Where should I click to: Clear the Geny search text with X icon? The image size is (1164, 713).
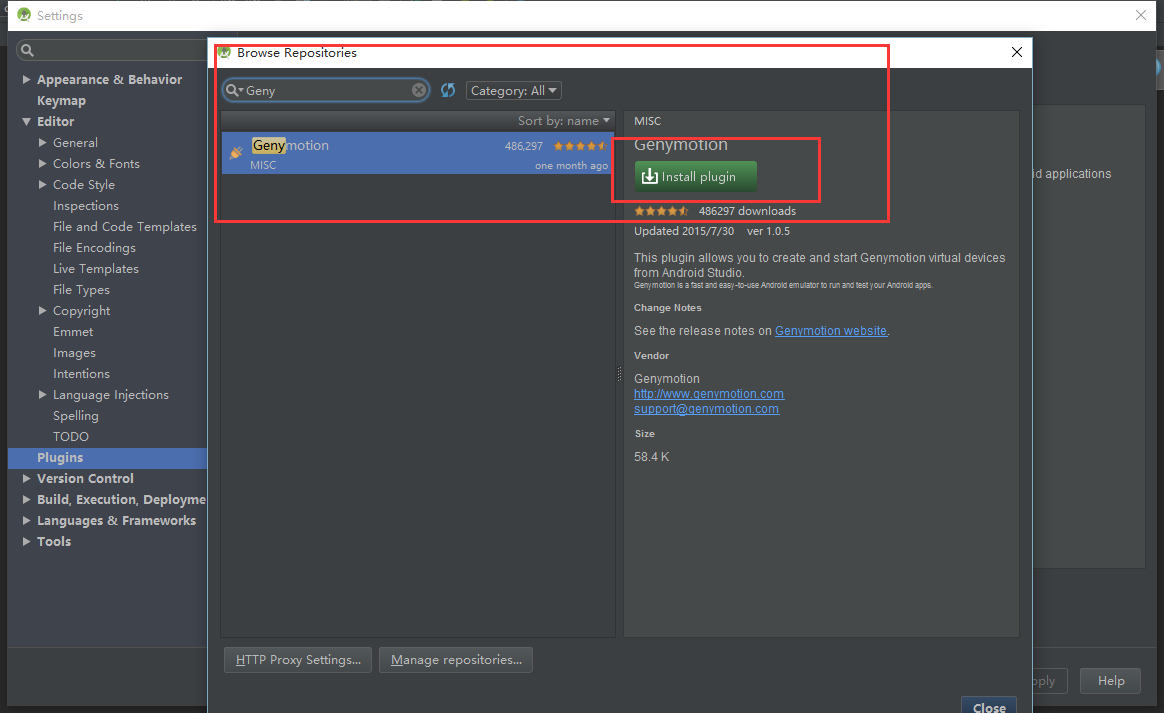(419, 90)
